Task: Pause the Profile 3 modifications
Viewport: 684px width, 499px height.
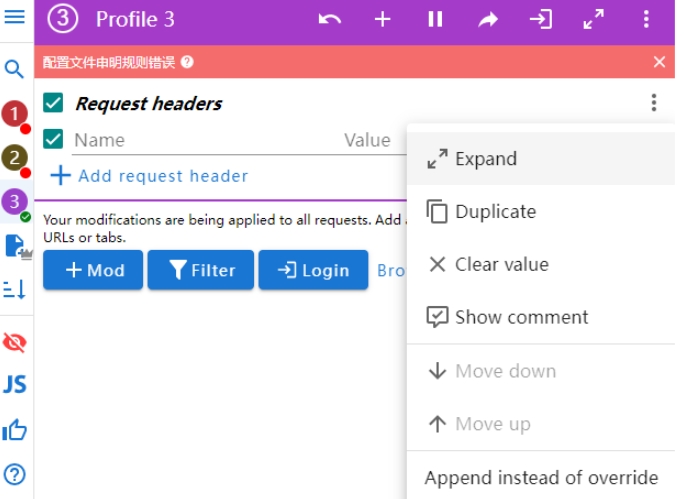Action: [x=435, y=19]
